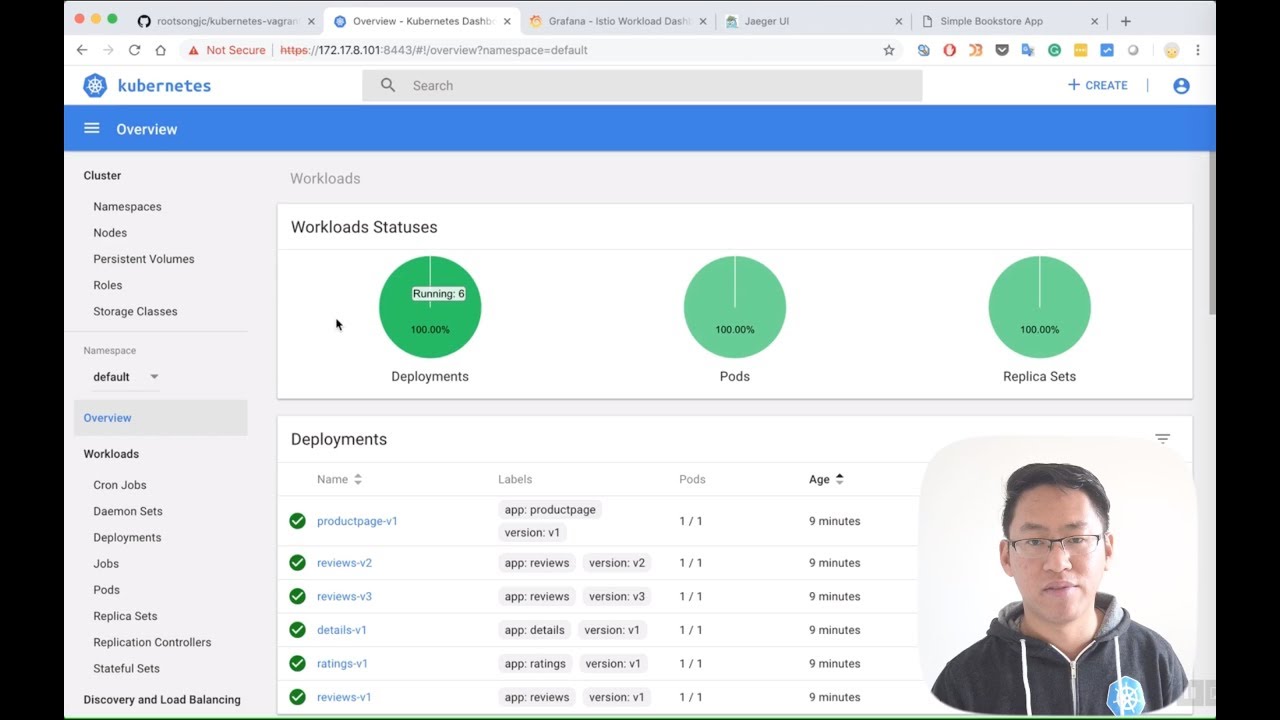Viewport: 1280px width, 720px height.
Task: Open Storage Classes in the sidebar
Action: [x=135, y=311]
